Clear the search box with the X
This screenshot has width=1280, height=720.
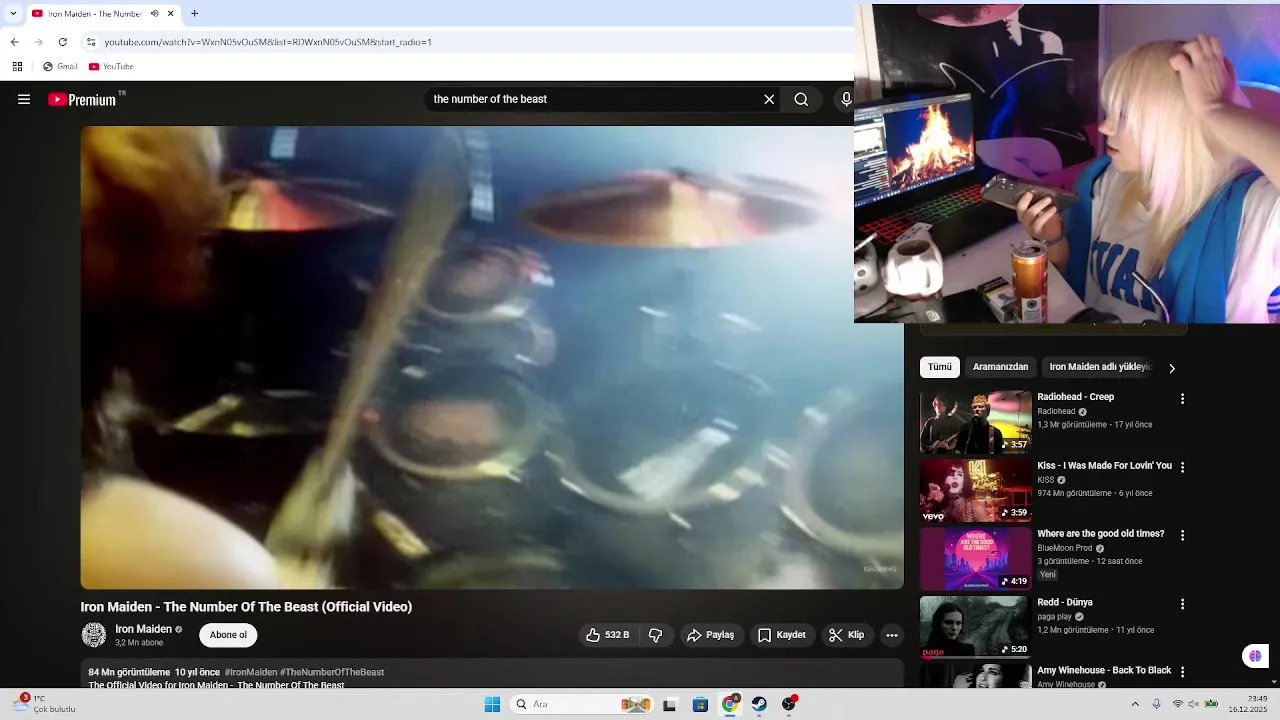[769, 99]
